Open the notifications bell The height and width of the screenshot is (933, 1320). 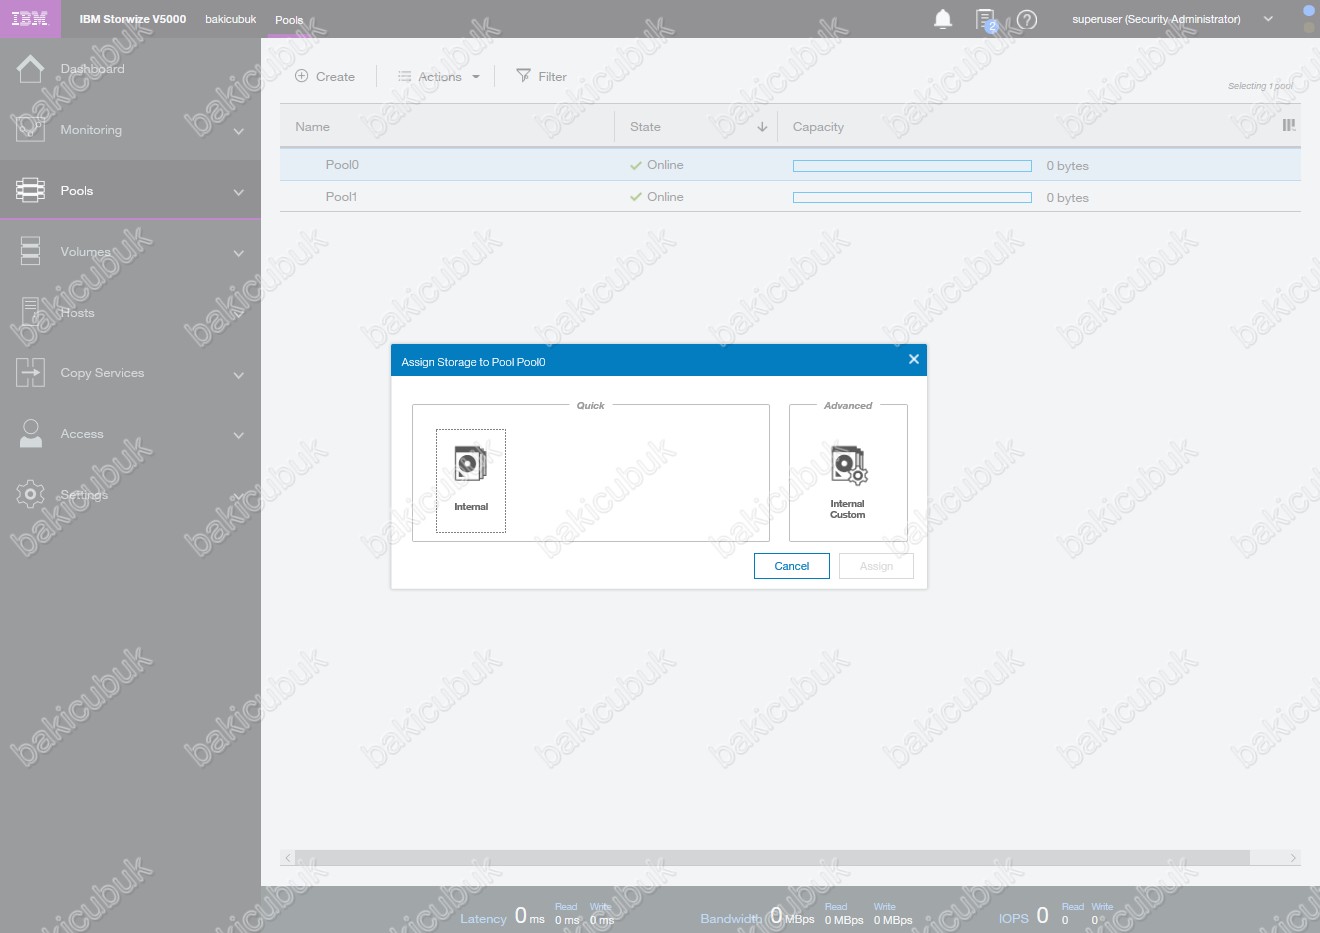tap(943, 19)
